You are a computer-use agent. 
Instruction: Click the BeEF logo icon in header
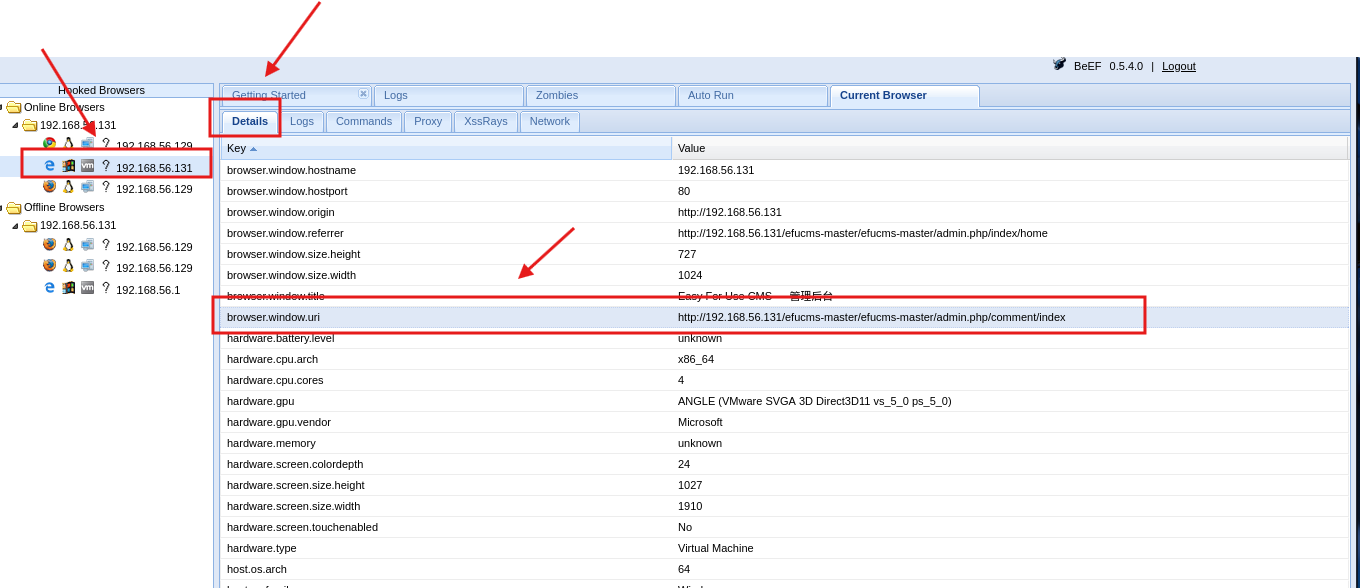click(1059, 64)
